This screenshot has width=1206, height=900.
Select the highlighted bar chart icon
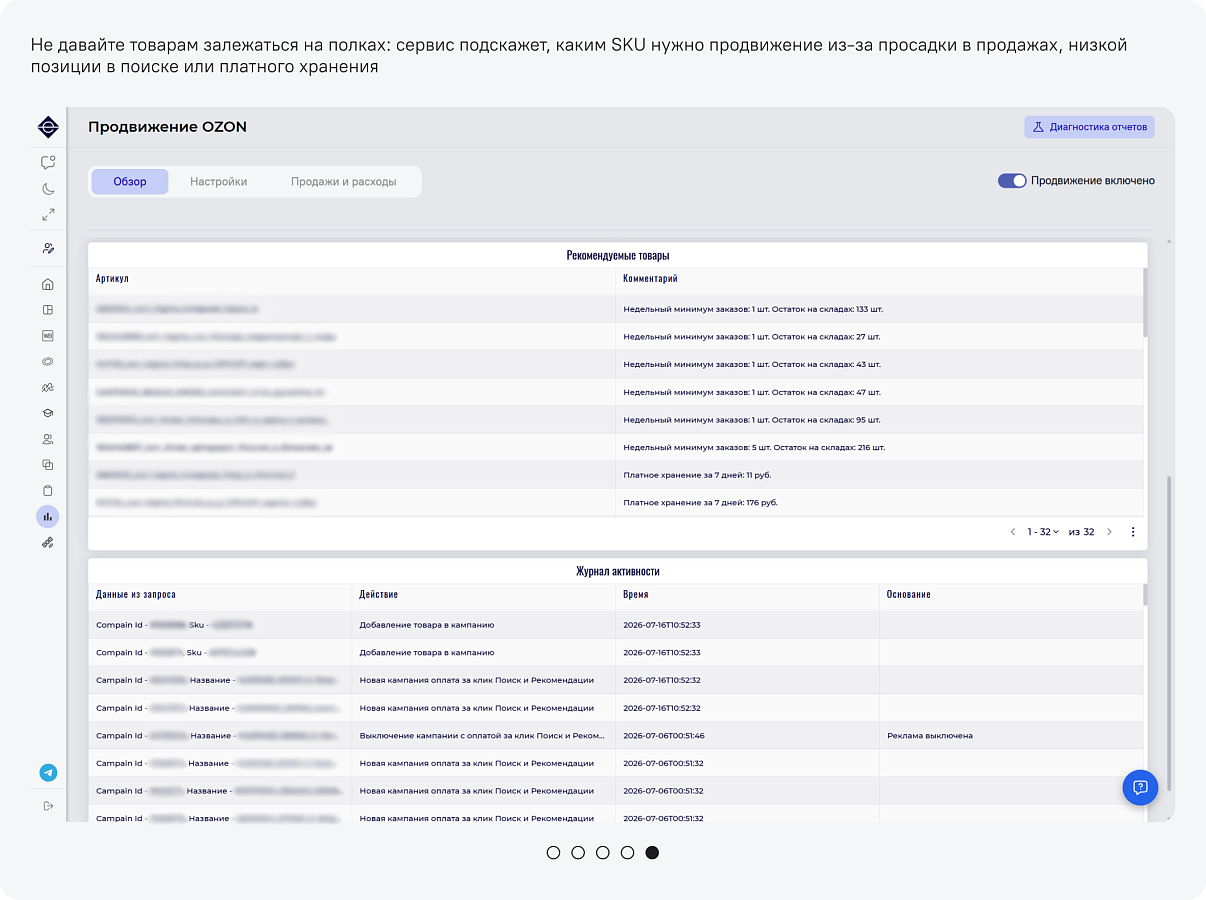48,516
